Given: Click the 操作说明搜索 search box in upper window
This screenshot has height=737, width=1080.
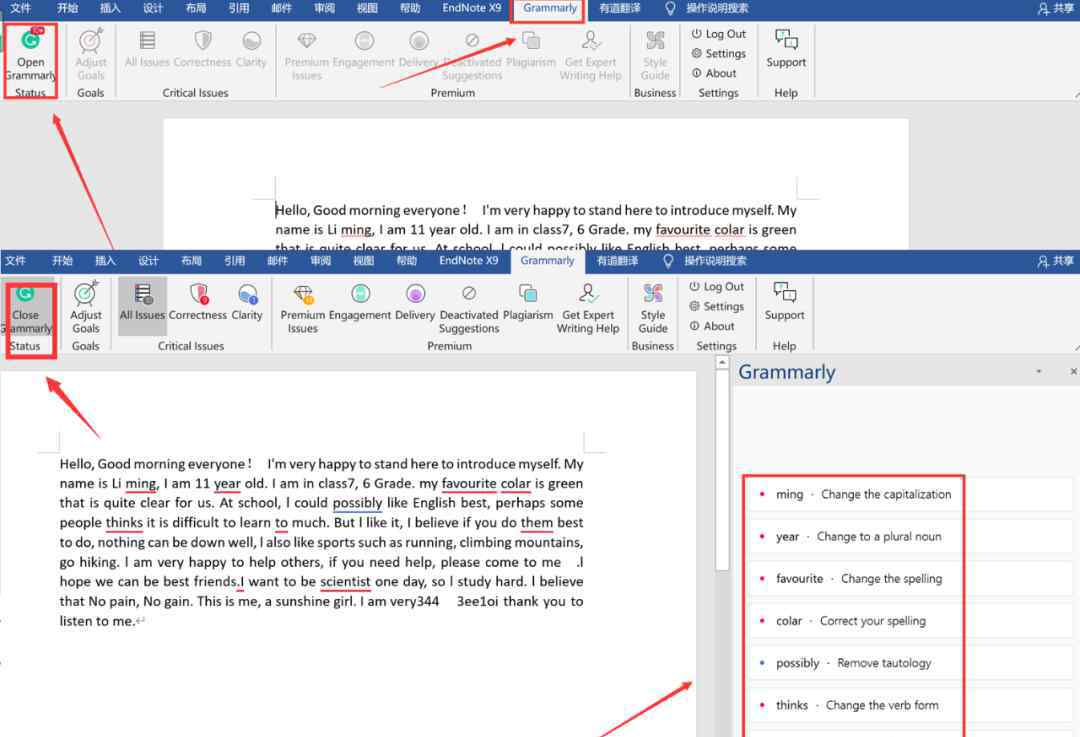Looking at the screenshot, I should coord(708,8).
